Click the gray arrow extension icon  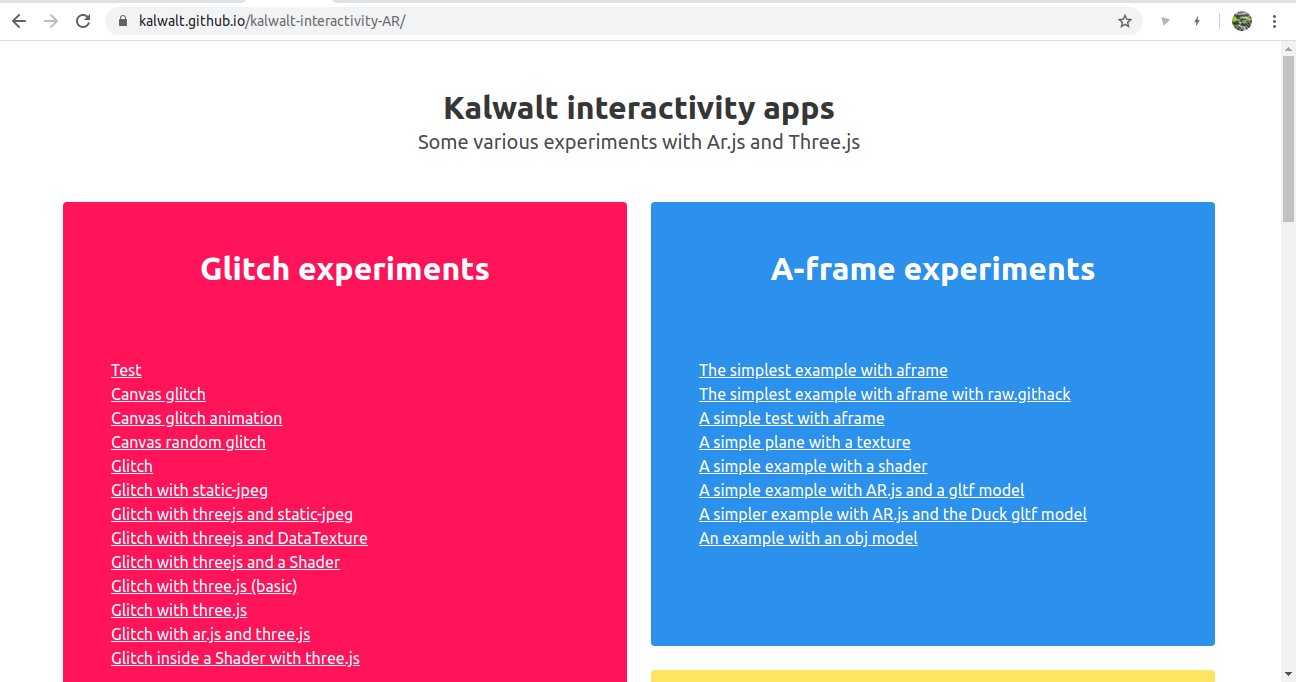pos(1165,21)
